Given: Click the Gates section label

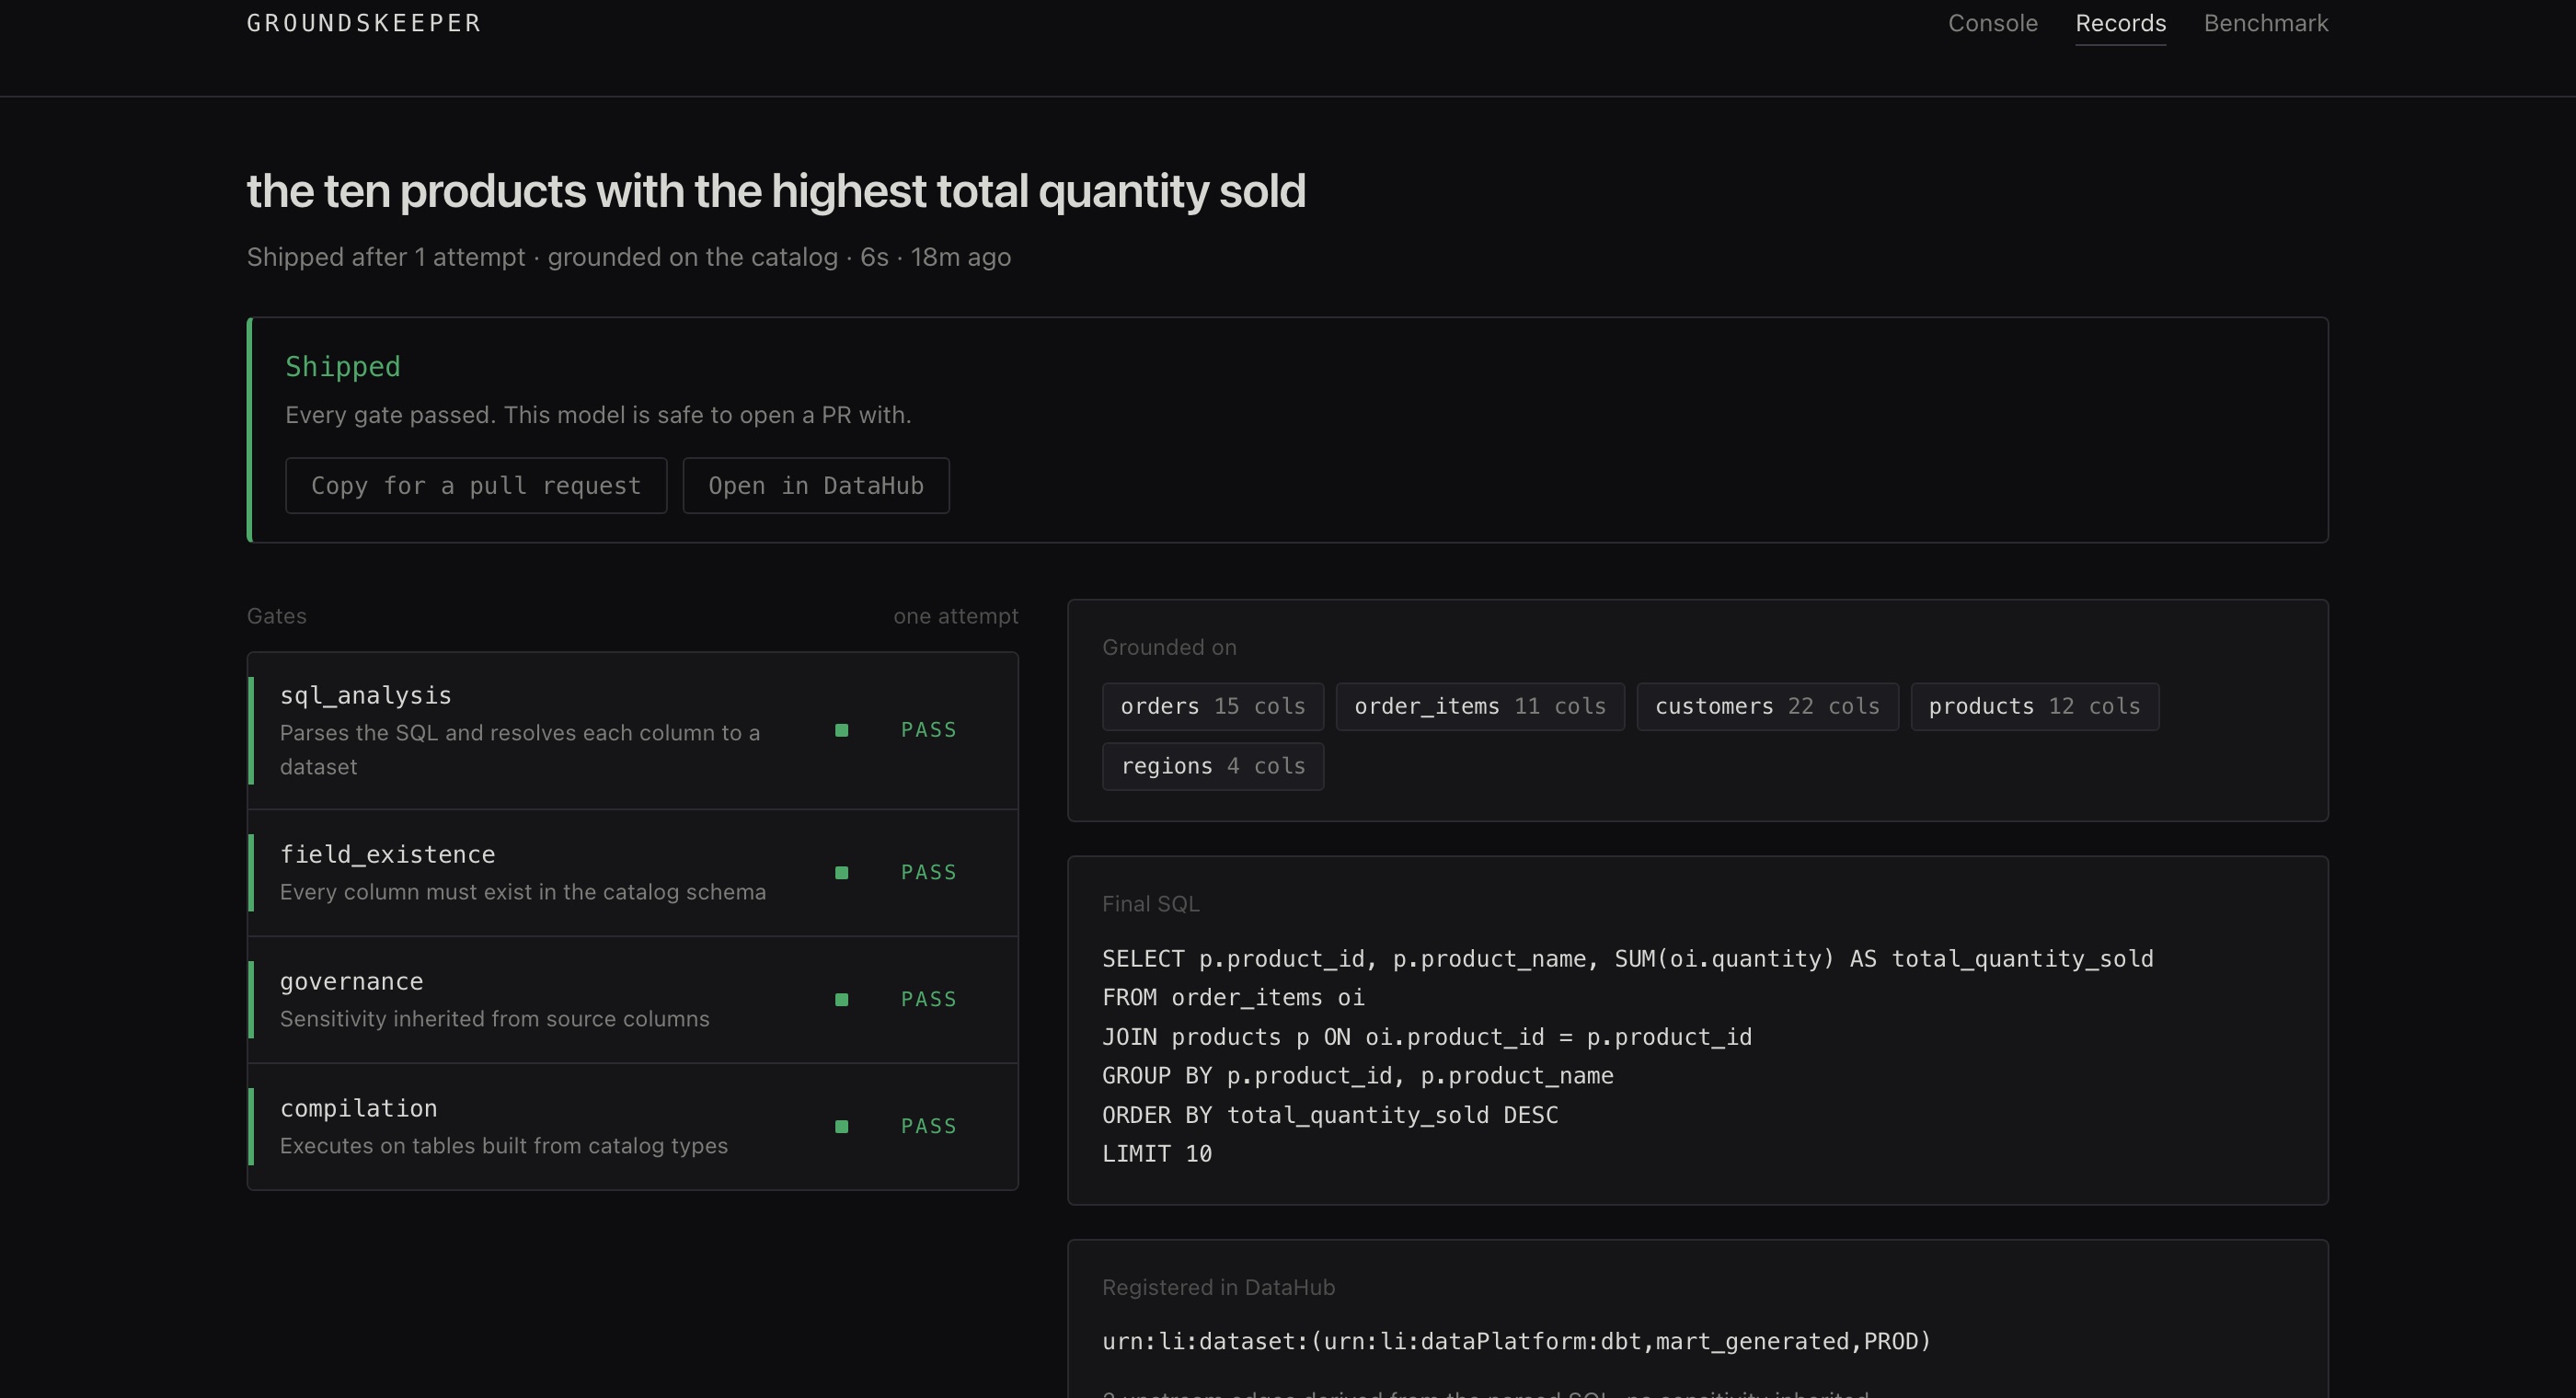Looking at the screenshot, I should [277, 617].
